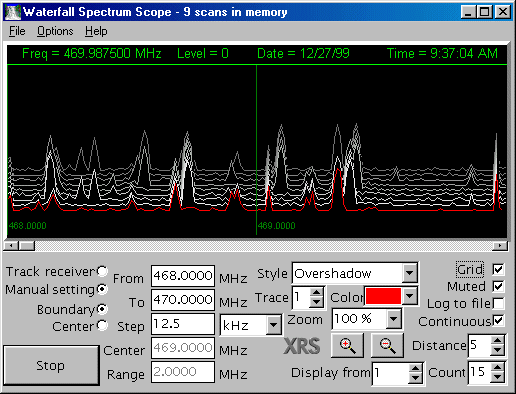This screenshot has height=394, width=516.
Task: Click the 468.0000 frequency marker label
Action: [28, 226]
